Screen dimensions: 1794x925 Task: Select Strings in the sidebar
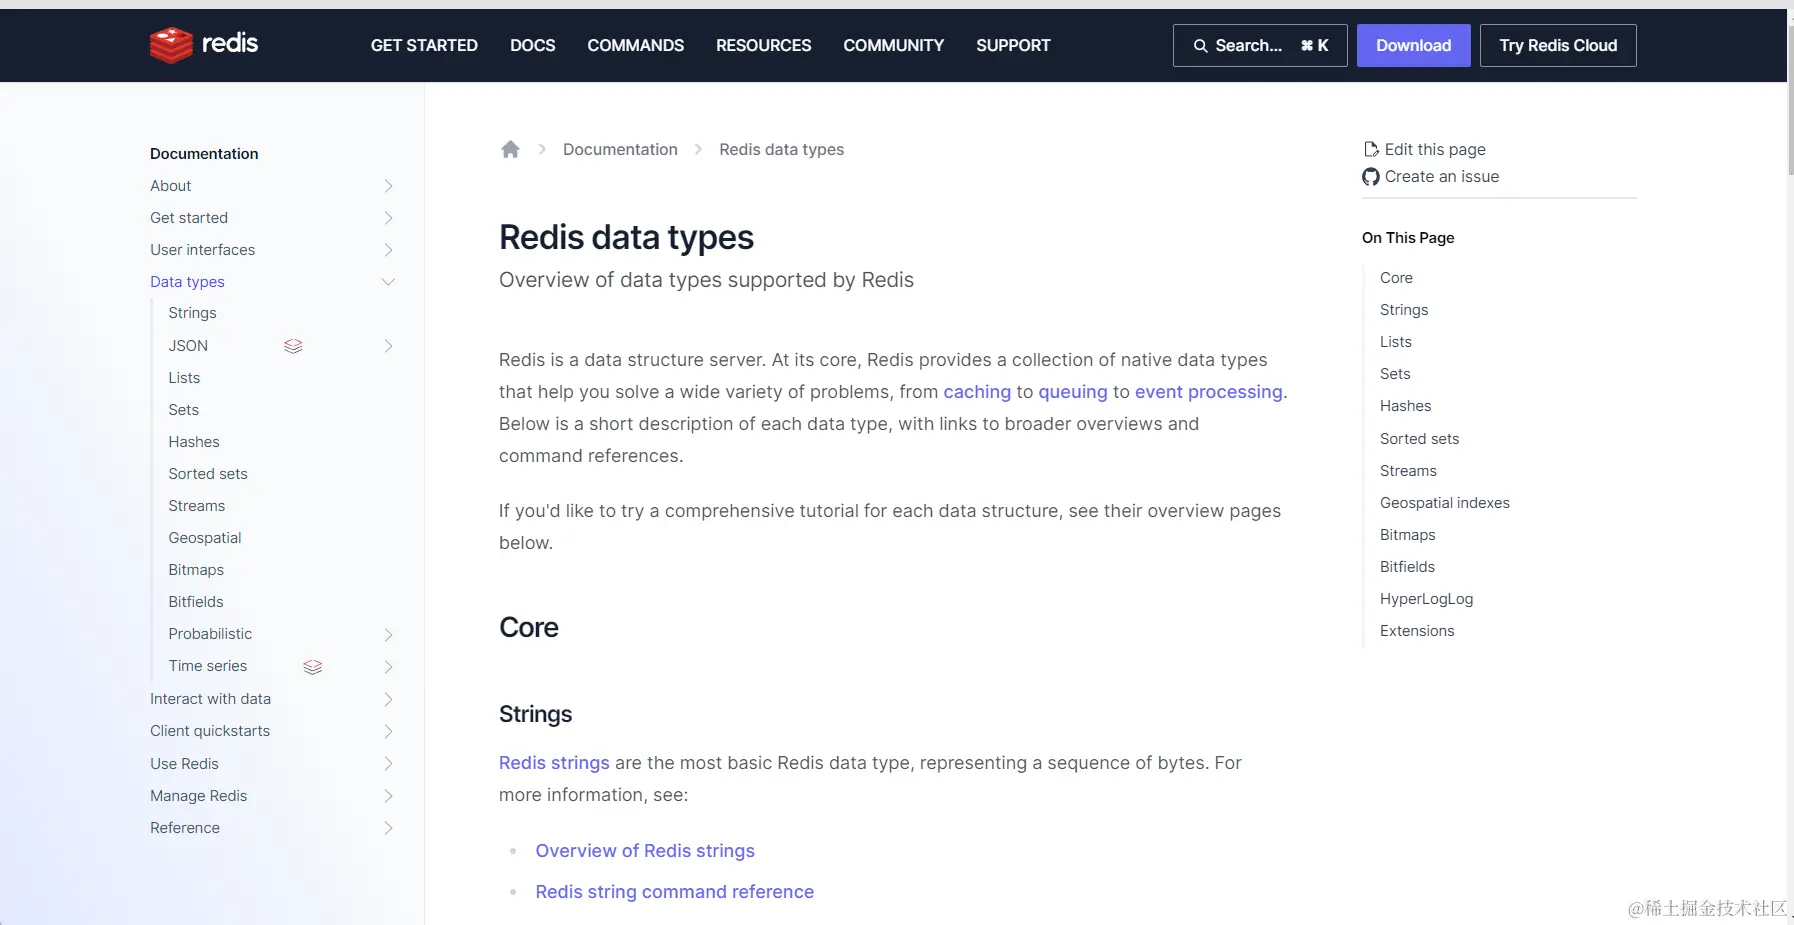[x=192, y=313]
